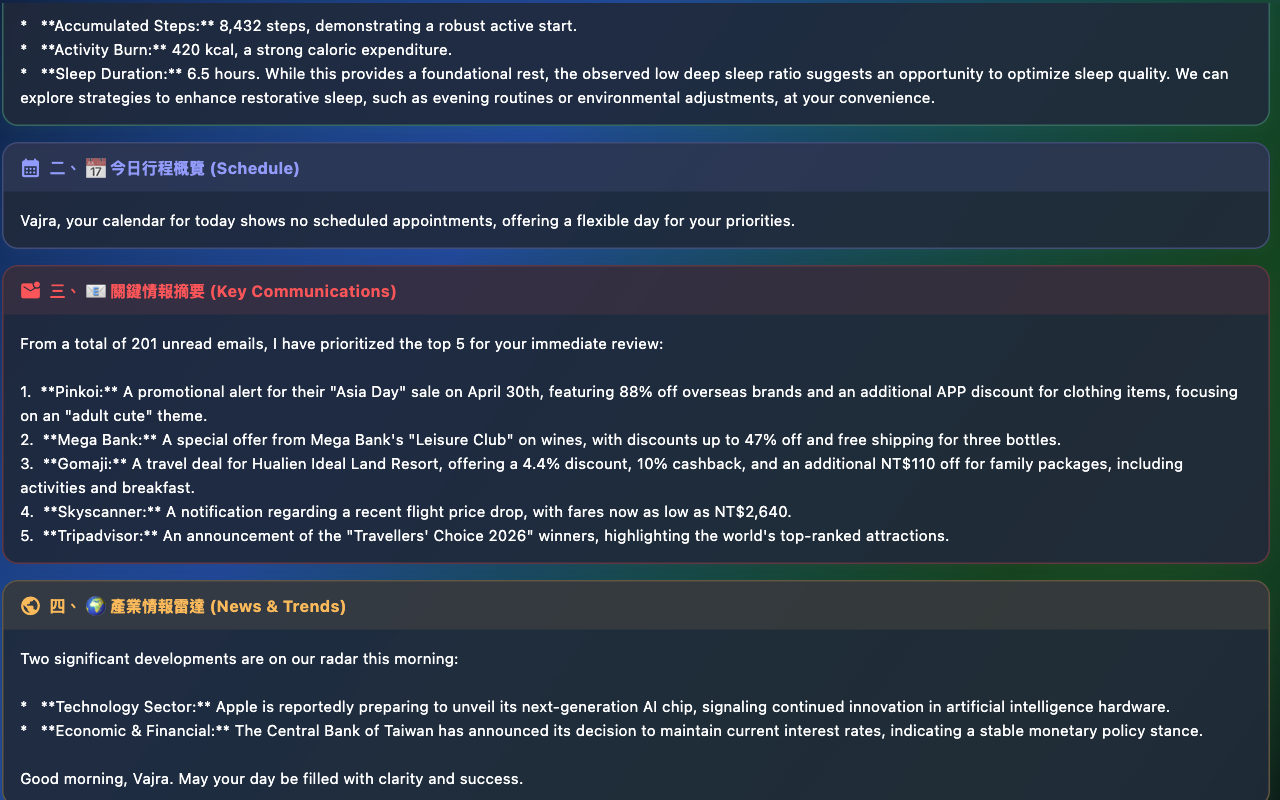Click the Activity Burn 420 kcal line
The width and height of the screenshot is (1280, 800).
pyautogui.click(x=236, y=50)
